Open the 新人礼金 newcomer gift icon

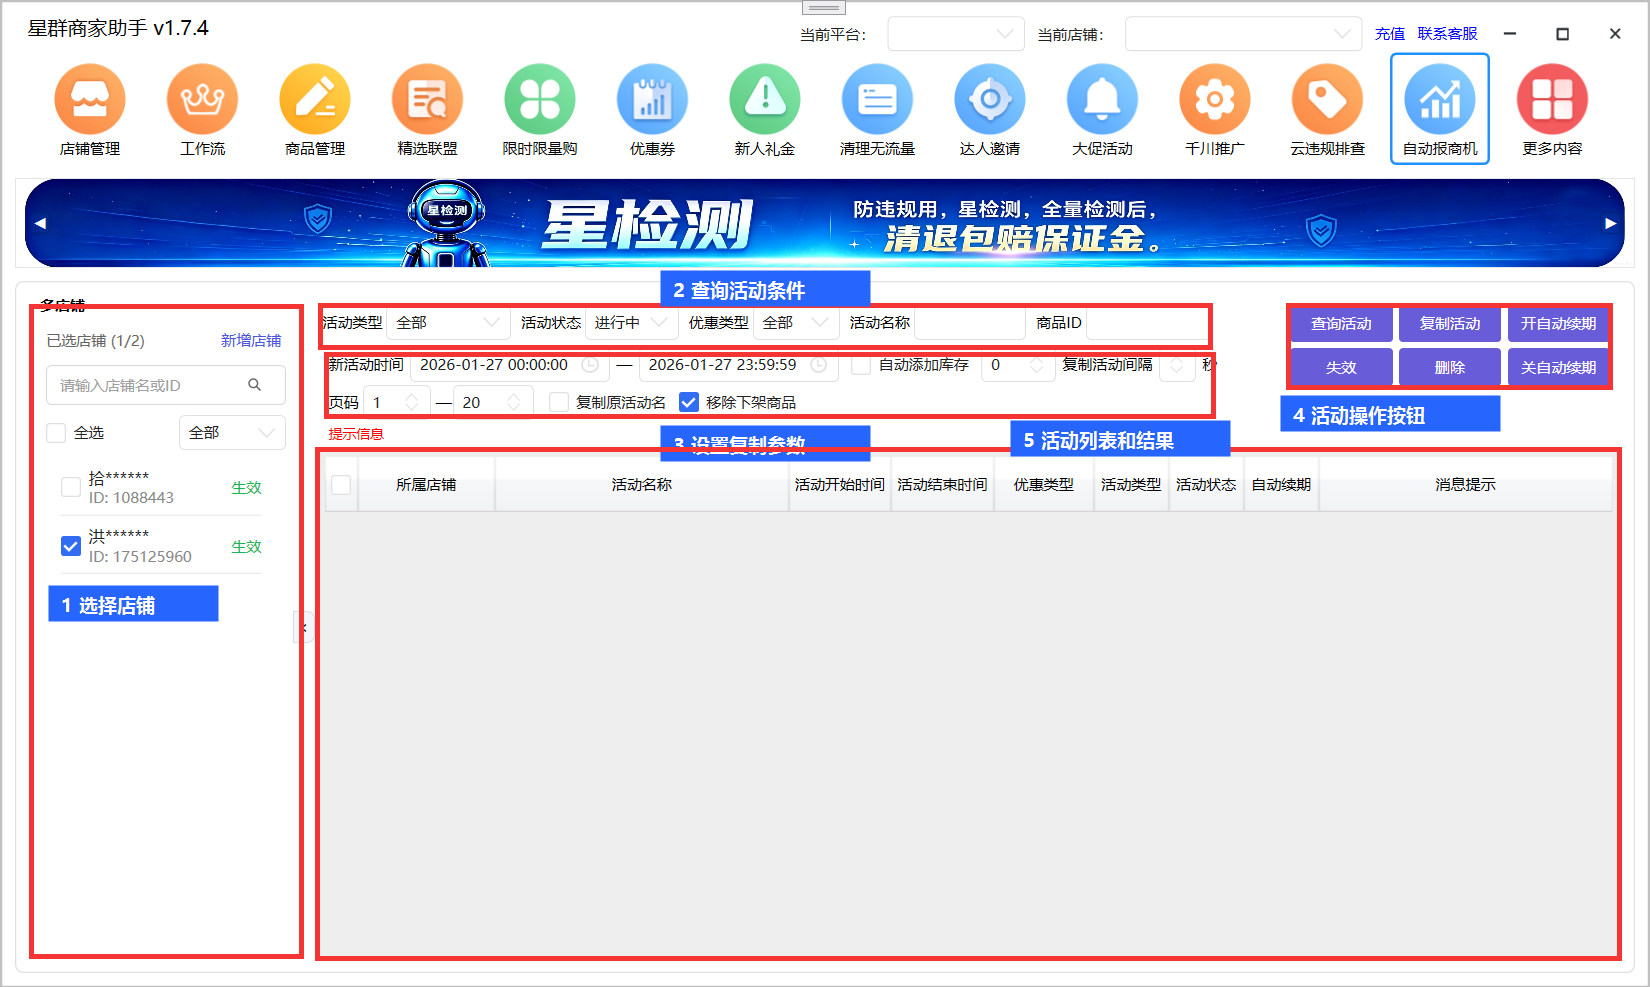tap(765, 99)
